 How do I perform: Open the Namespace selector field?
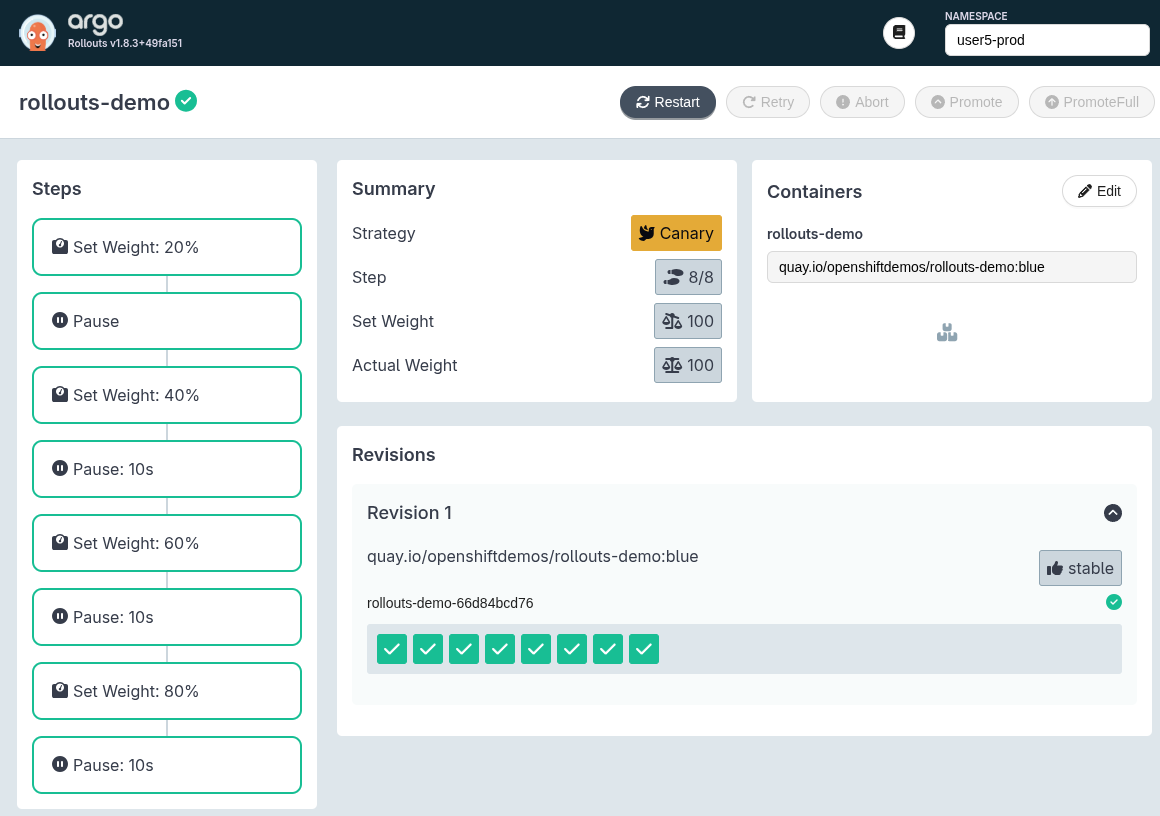point(1046,41)
